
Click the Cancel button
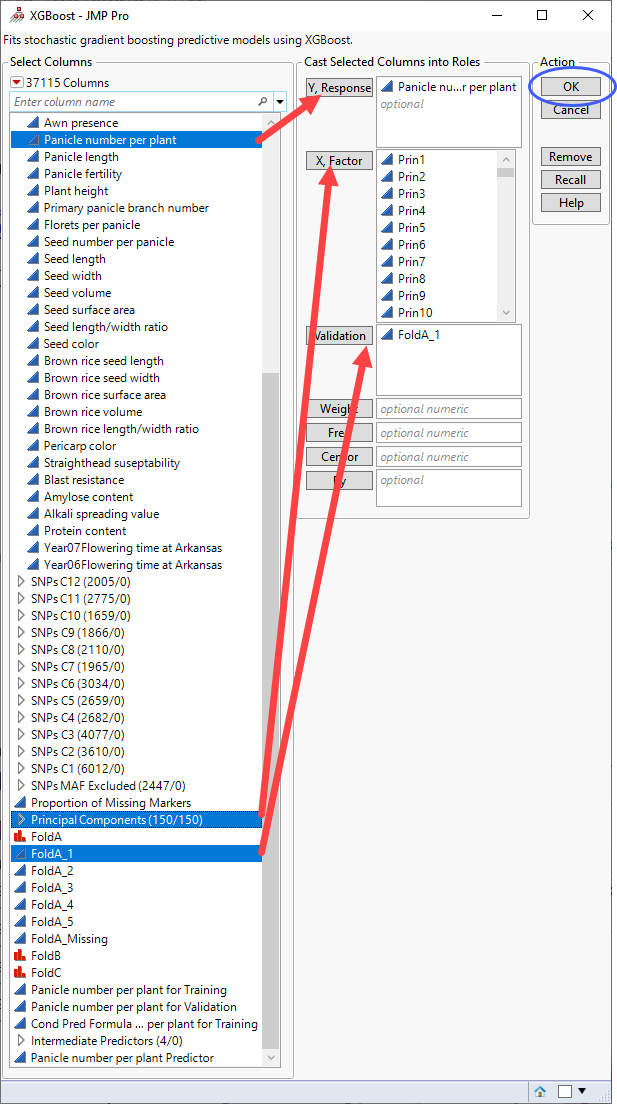point(571,110)
